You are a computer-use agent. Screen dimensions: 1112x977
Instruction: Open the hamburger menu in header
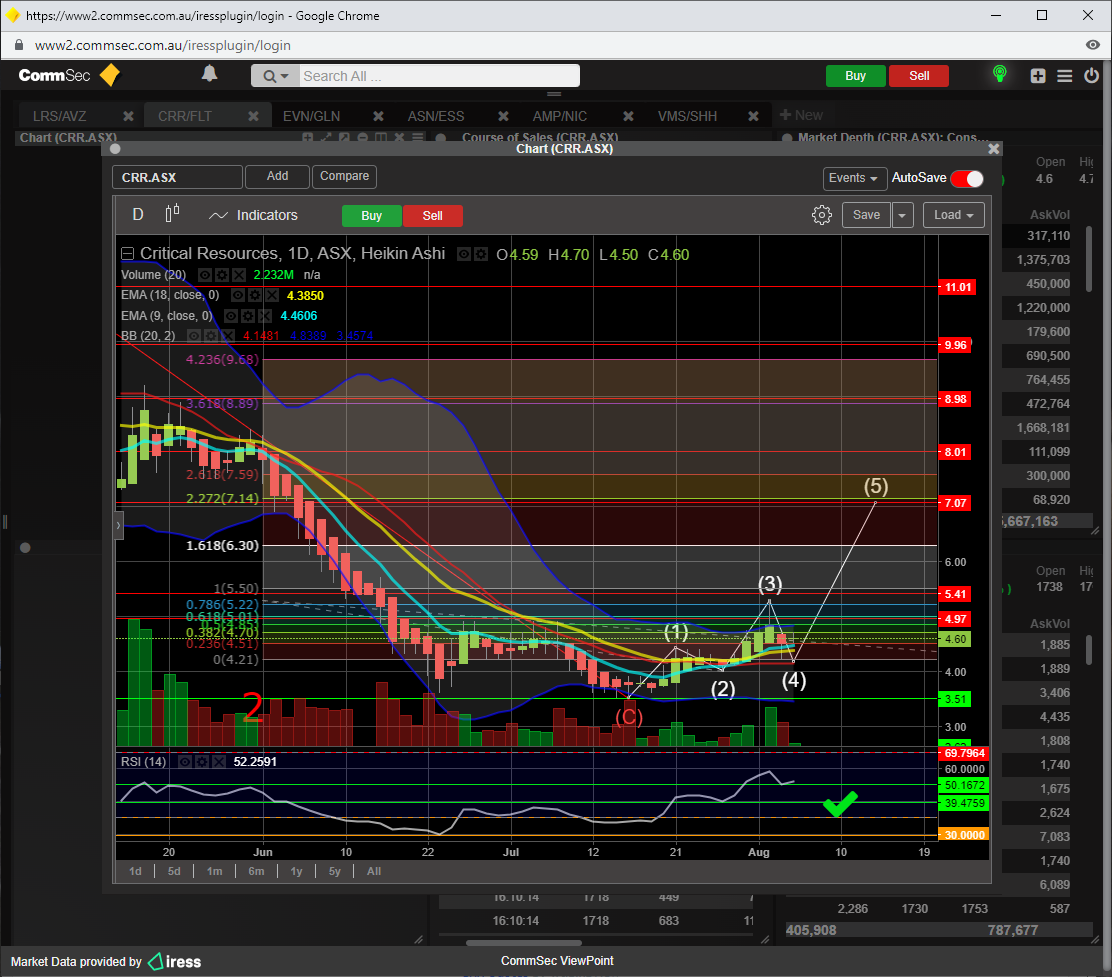coord(1065,76)
